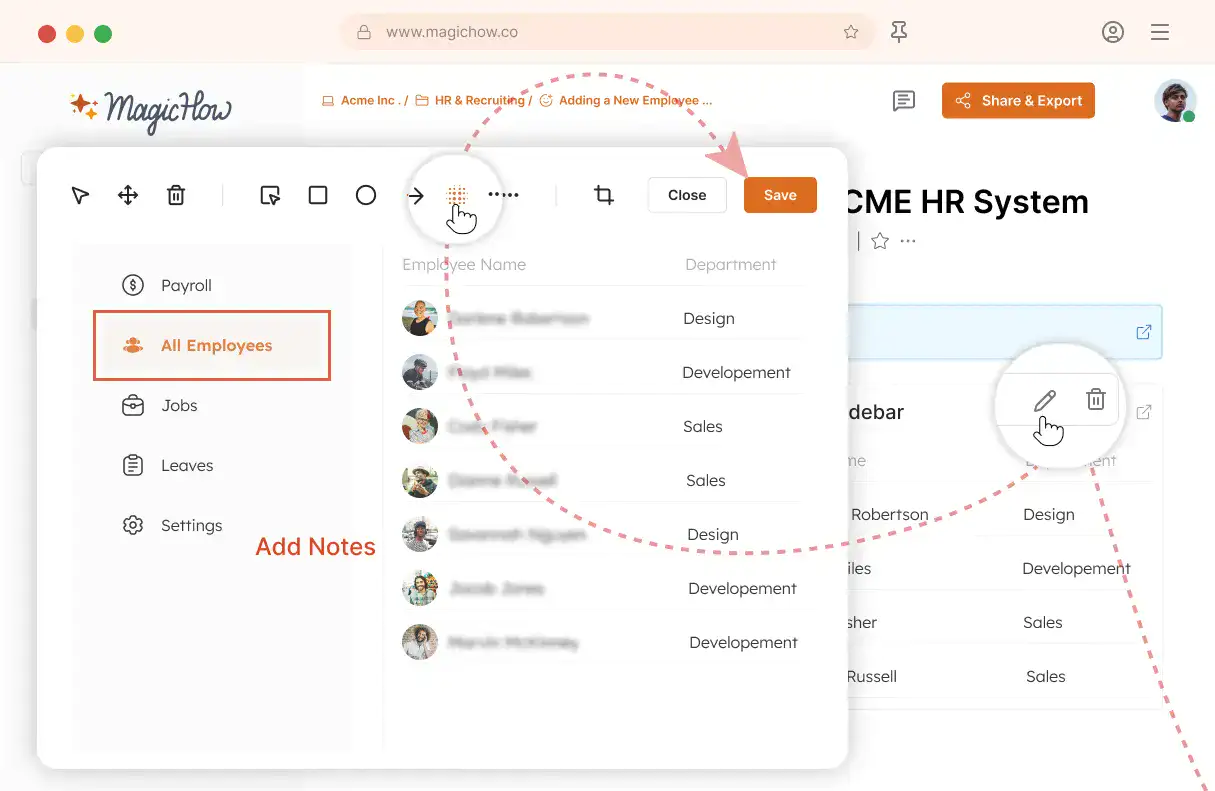This screenshot has height=791, width=1215.
Task: Click the pencil edit icon in the circular overlay
Action: [x=1045, y=399]
